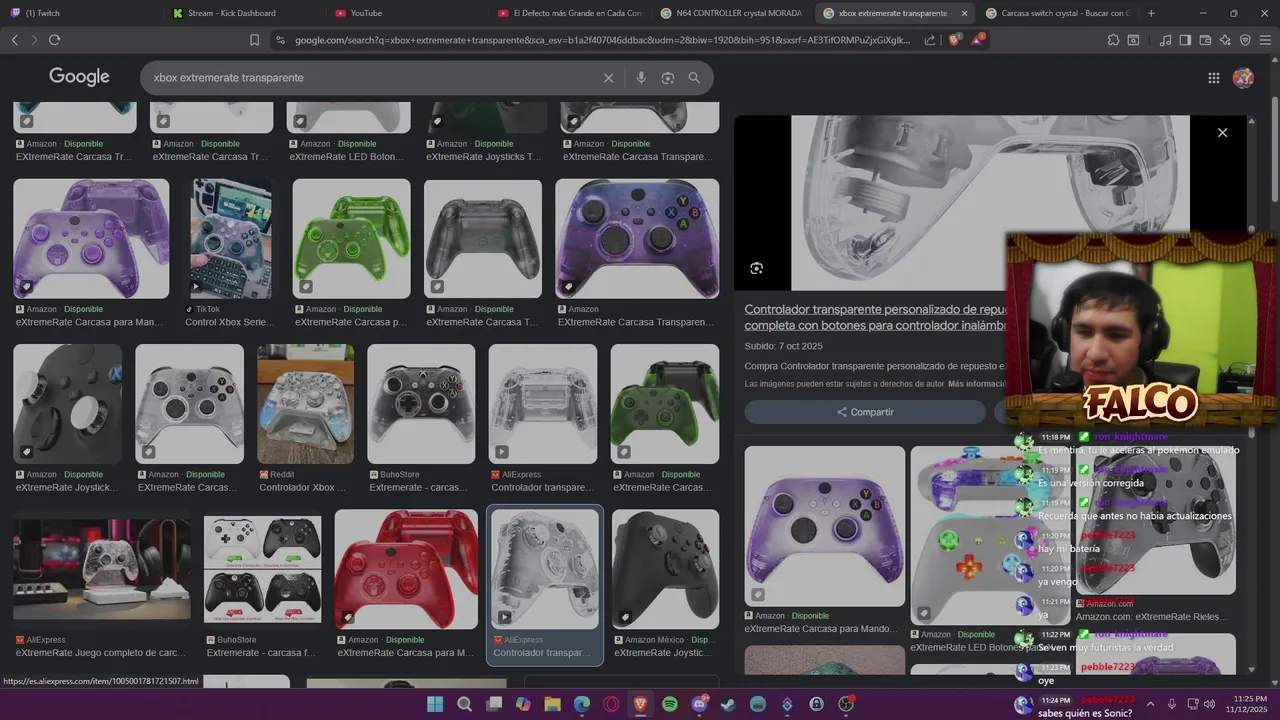
Task: Submit search with the magnifying glass icon
Action: [x=694, y=78]
